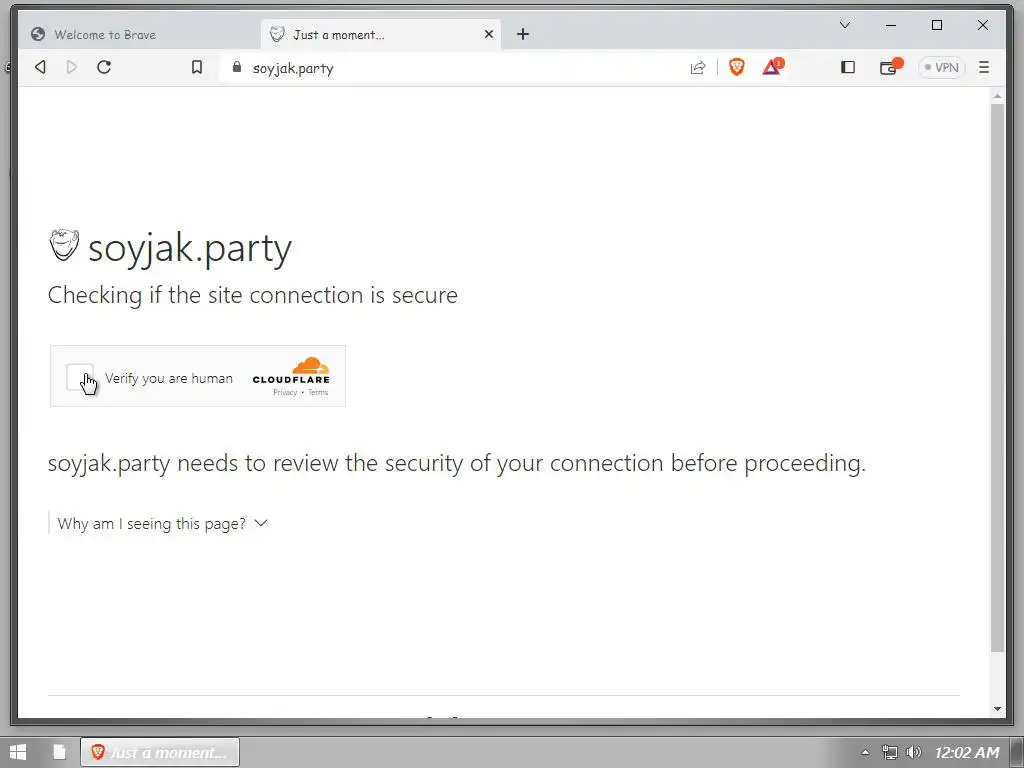The width and height of the screenshot is (1024, 768).
Task: Check the Verify you are human box
Action: point(80,377)
